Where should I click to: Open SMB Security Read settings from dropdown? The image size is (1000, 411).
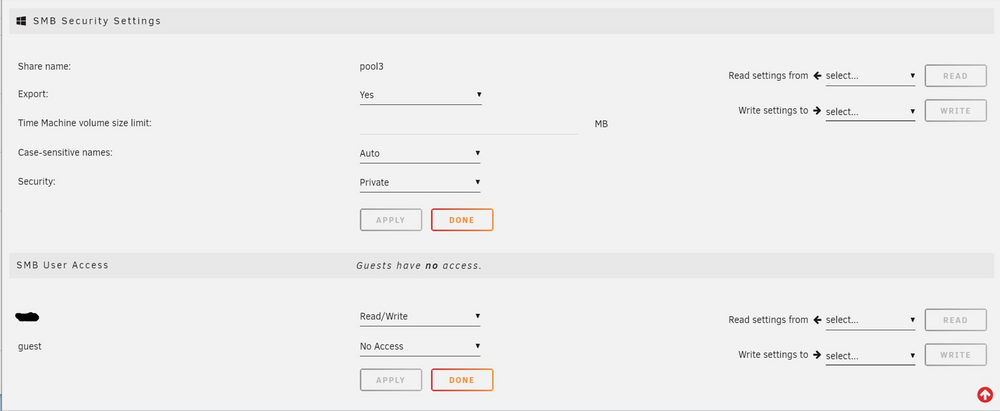[x=871, y=77]
